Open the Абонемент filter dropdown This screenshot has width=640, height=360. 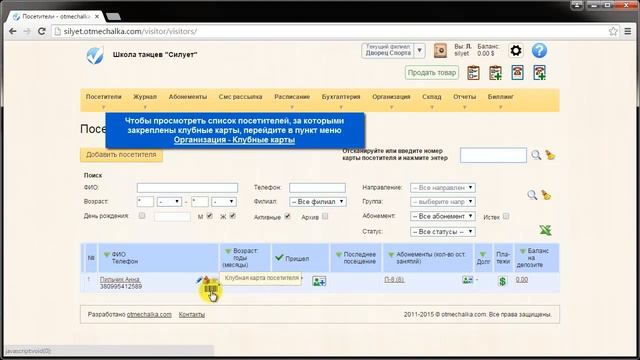[x=443, y=216]
